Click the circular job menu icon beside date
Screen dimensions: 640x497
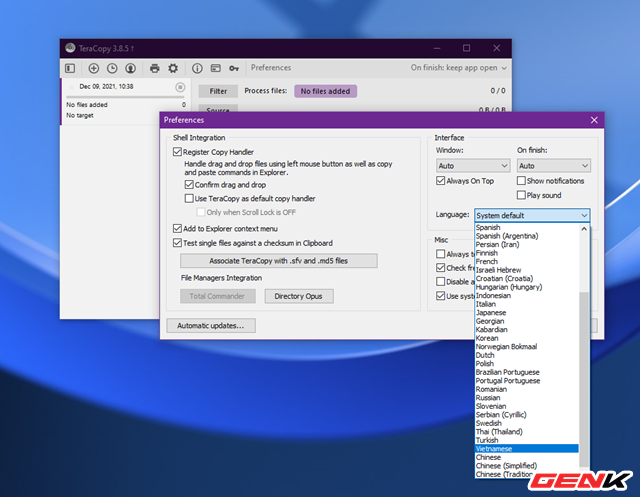pos(180,87)
